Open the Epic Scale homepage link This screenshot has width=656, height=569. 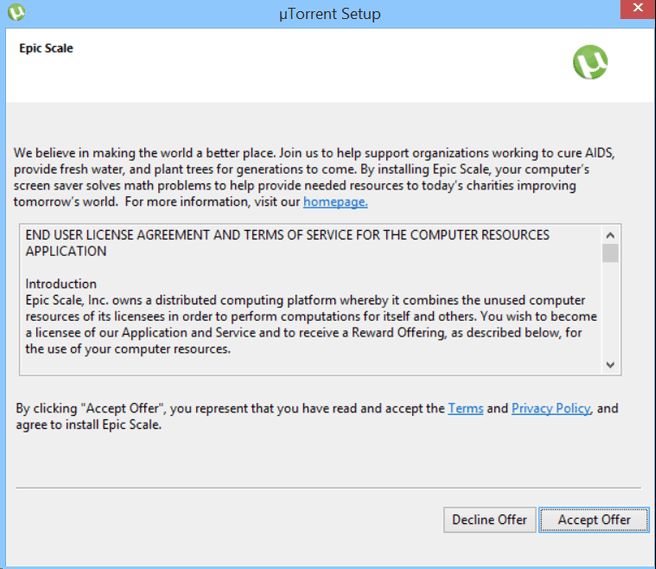335,202
